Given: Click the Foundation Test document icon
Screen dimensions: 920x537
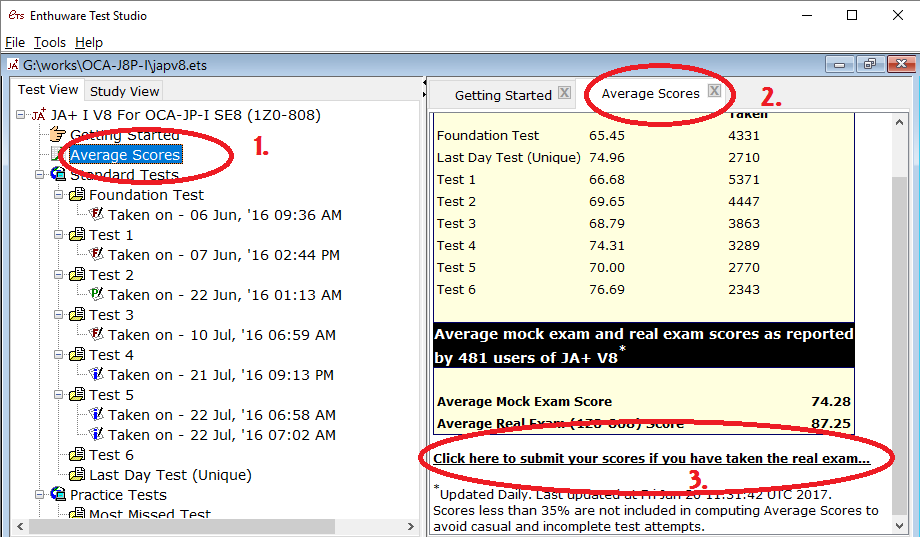Looking at the screenshot, I should [x=77, y=195].
